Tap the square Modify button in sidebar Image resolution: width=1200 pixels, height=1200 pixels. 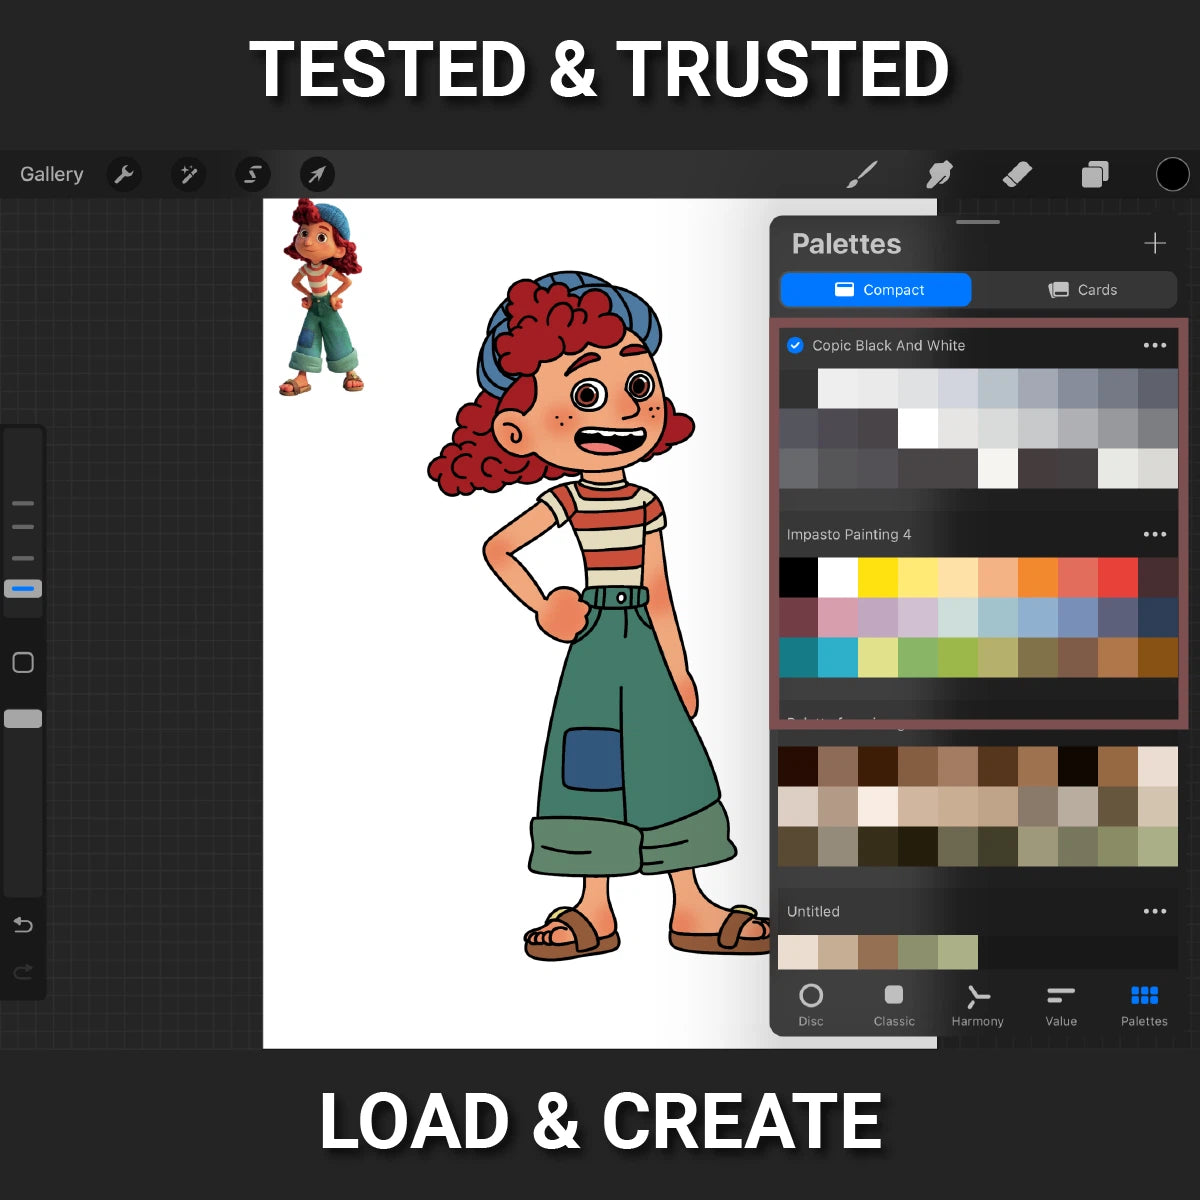tap(23, 662)
